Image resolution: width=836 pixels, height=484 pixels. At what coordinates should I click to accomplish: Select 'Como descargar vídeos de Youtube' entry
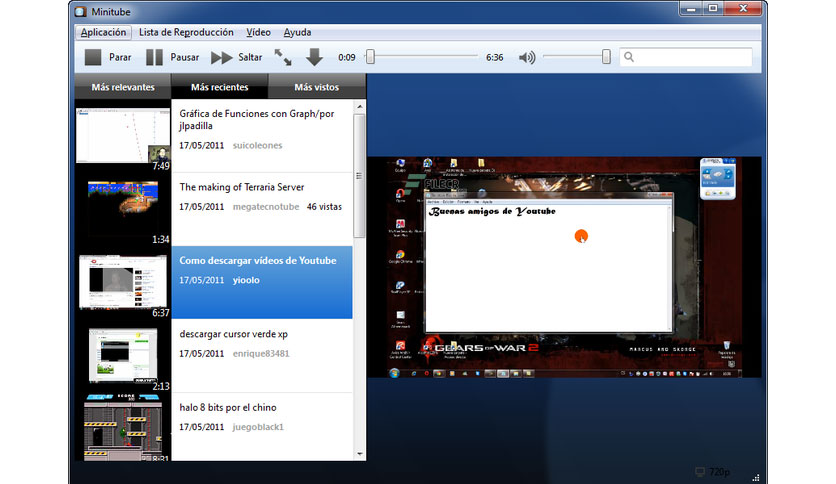[262, 283]
